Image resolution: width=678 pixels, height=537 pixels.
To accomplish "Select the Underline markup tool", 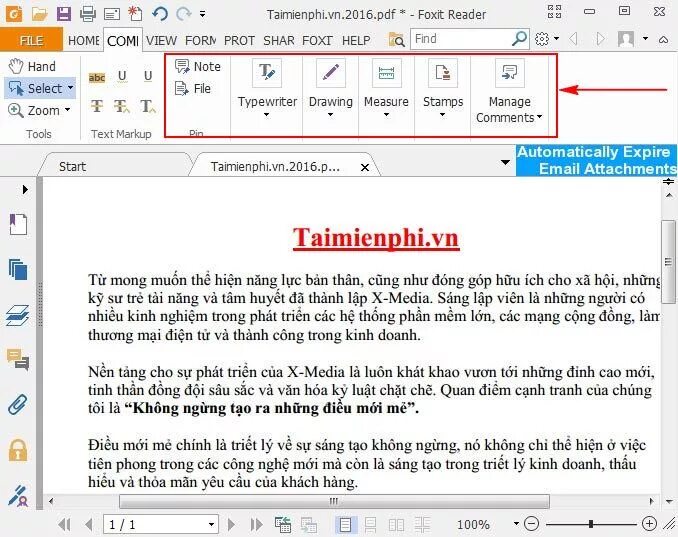I will click(x=148, y=77).
